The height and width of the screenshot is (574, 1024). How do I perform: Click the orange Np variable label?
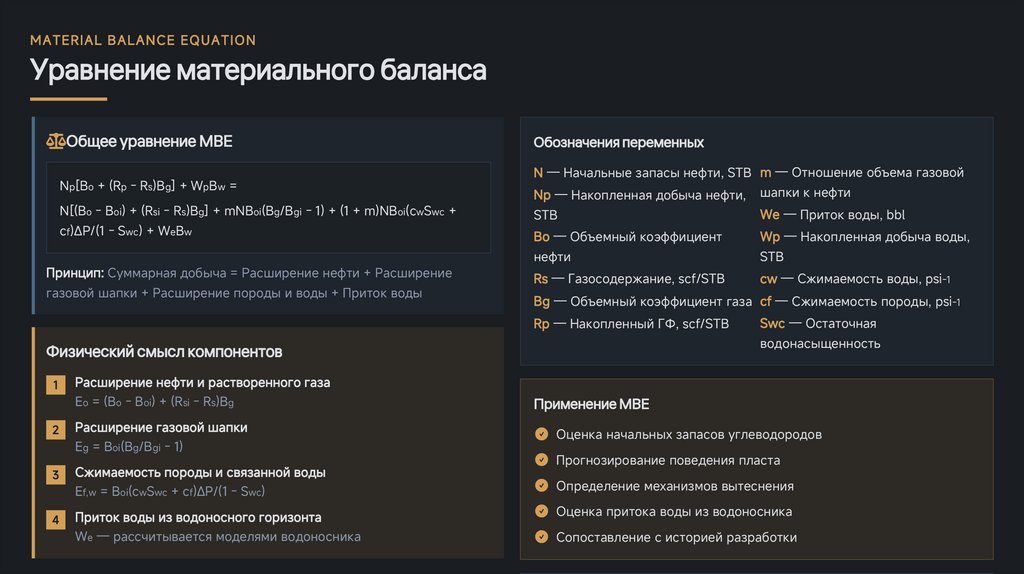click(542, 194)
